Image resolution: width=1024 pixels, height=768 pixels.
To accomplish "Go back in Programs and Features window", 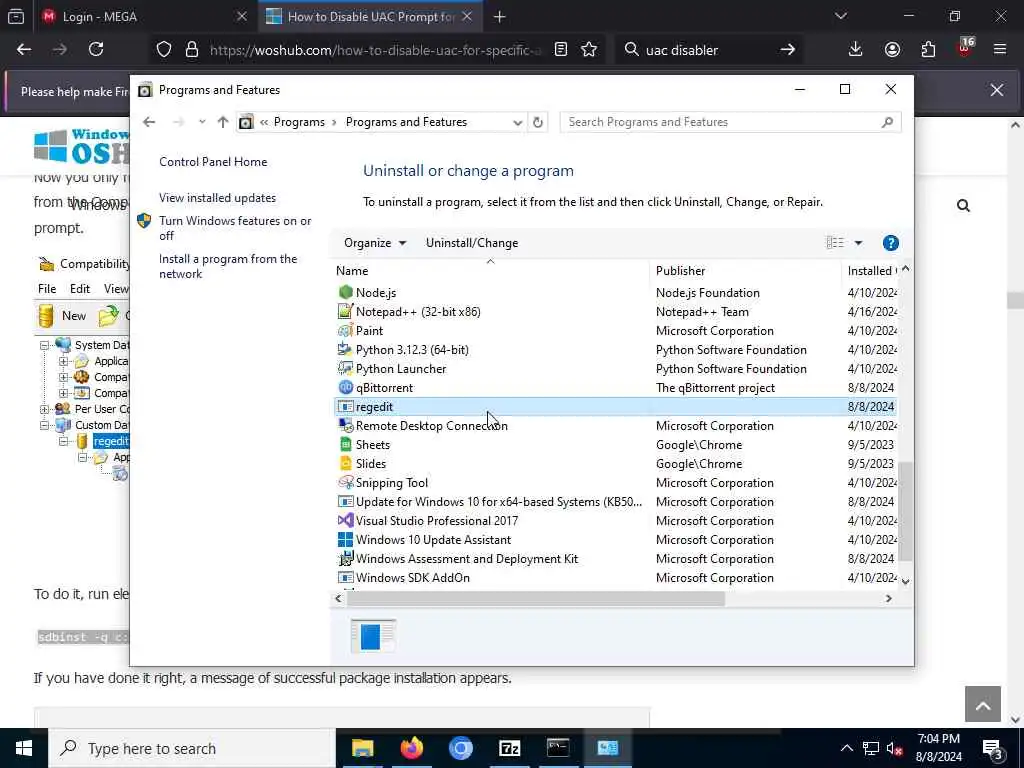I will coord(149,122).
